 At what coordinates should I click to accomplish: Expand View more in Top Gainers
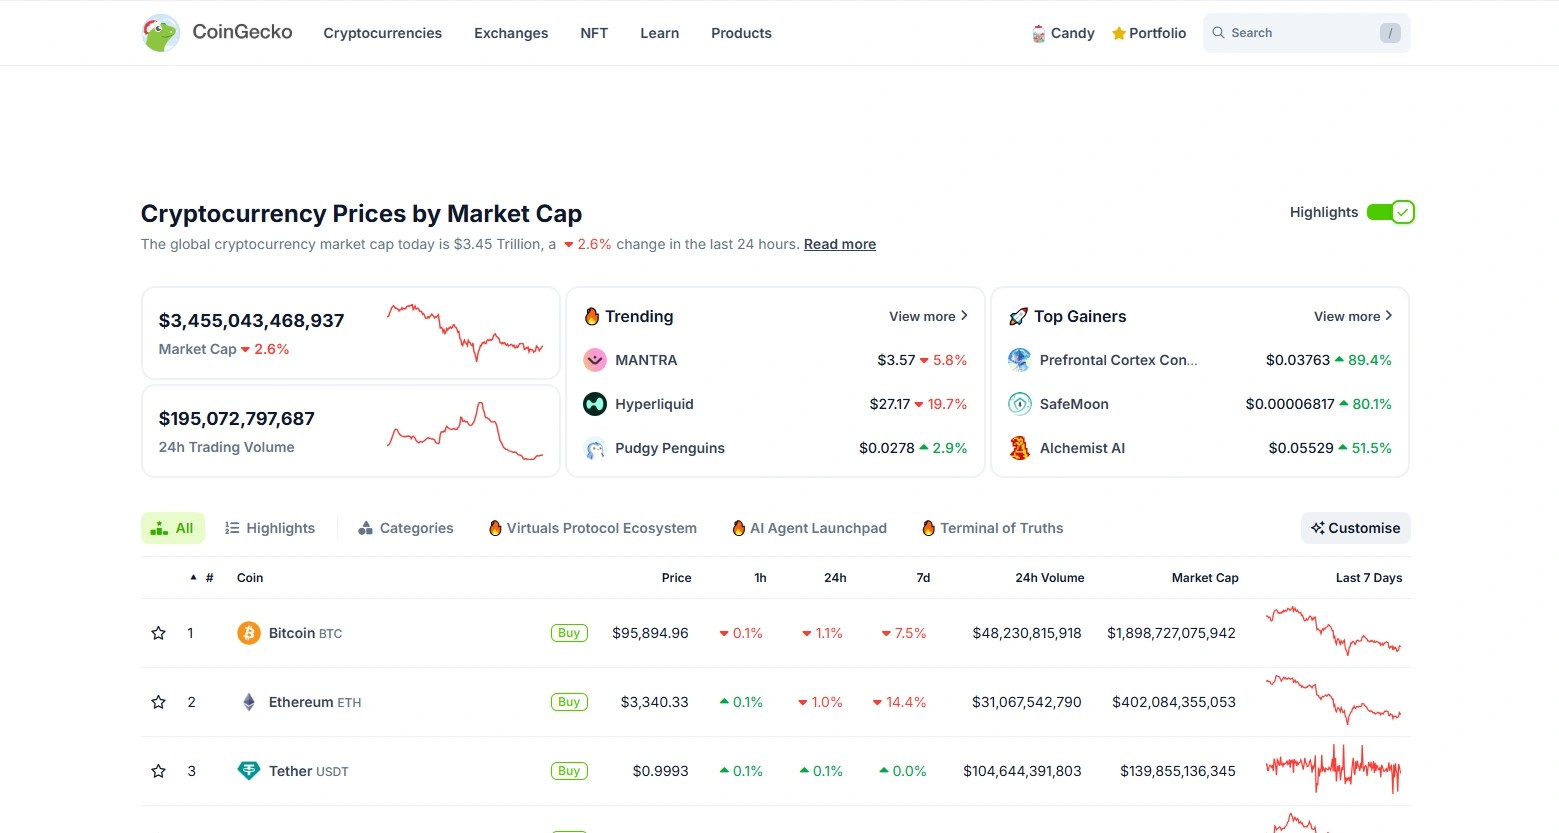point(1353,316)
